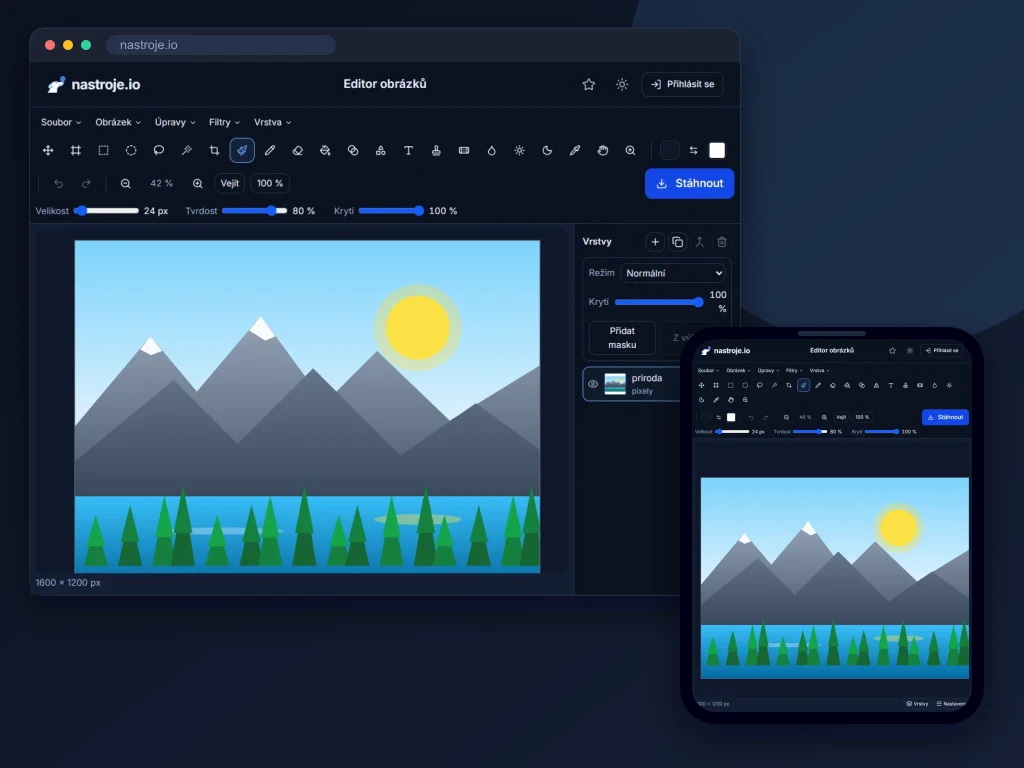Open the Soubor menu in desktop editor

point(61,122)
